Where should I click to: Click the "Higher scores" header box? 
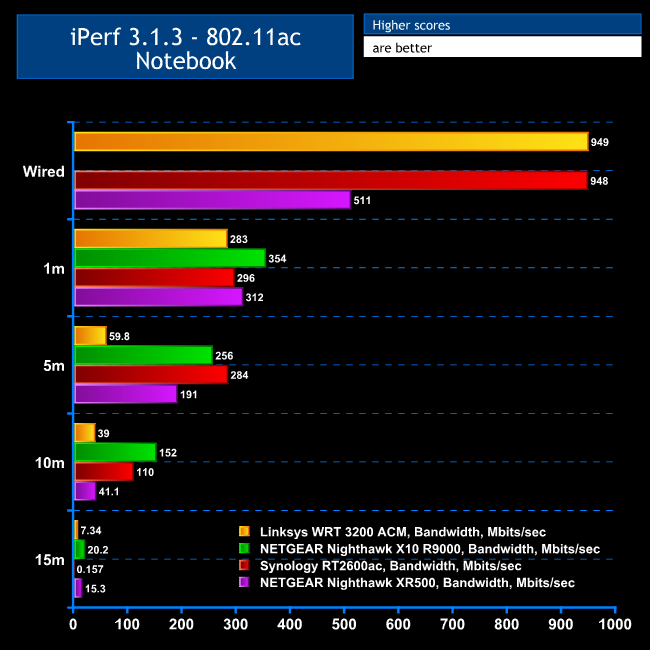502,24
